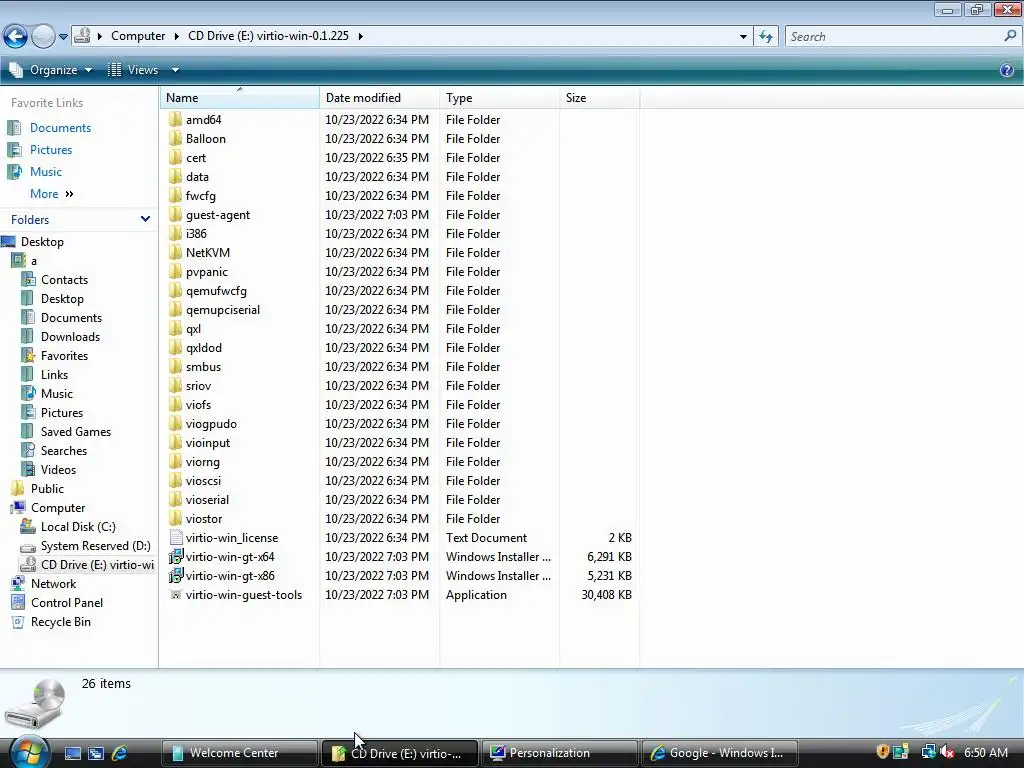Click the Forward navigation arrow

(x=43, y=37)
